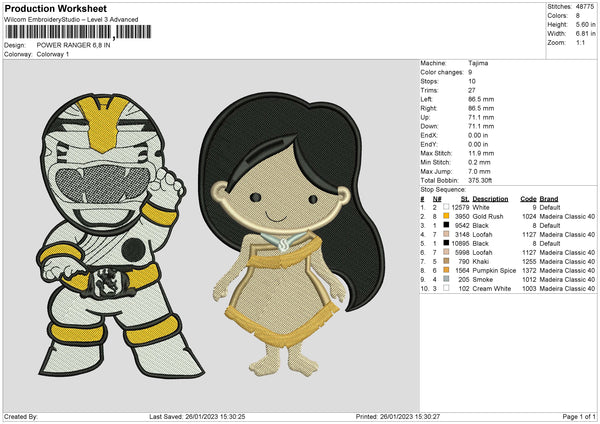This screenshot has height=424, width=600.
Task: Click the design name POWER RANGER 6,8 IN
Action: (x=73, y=45)
